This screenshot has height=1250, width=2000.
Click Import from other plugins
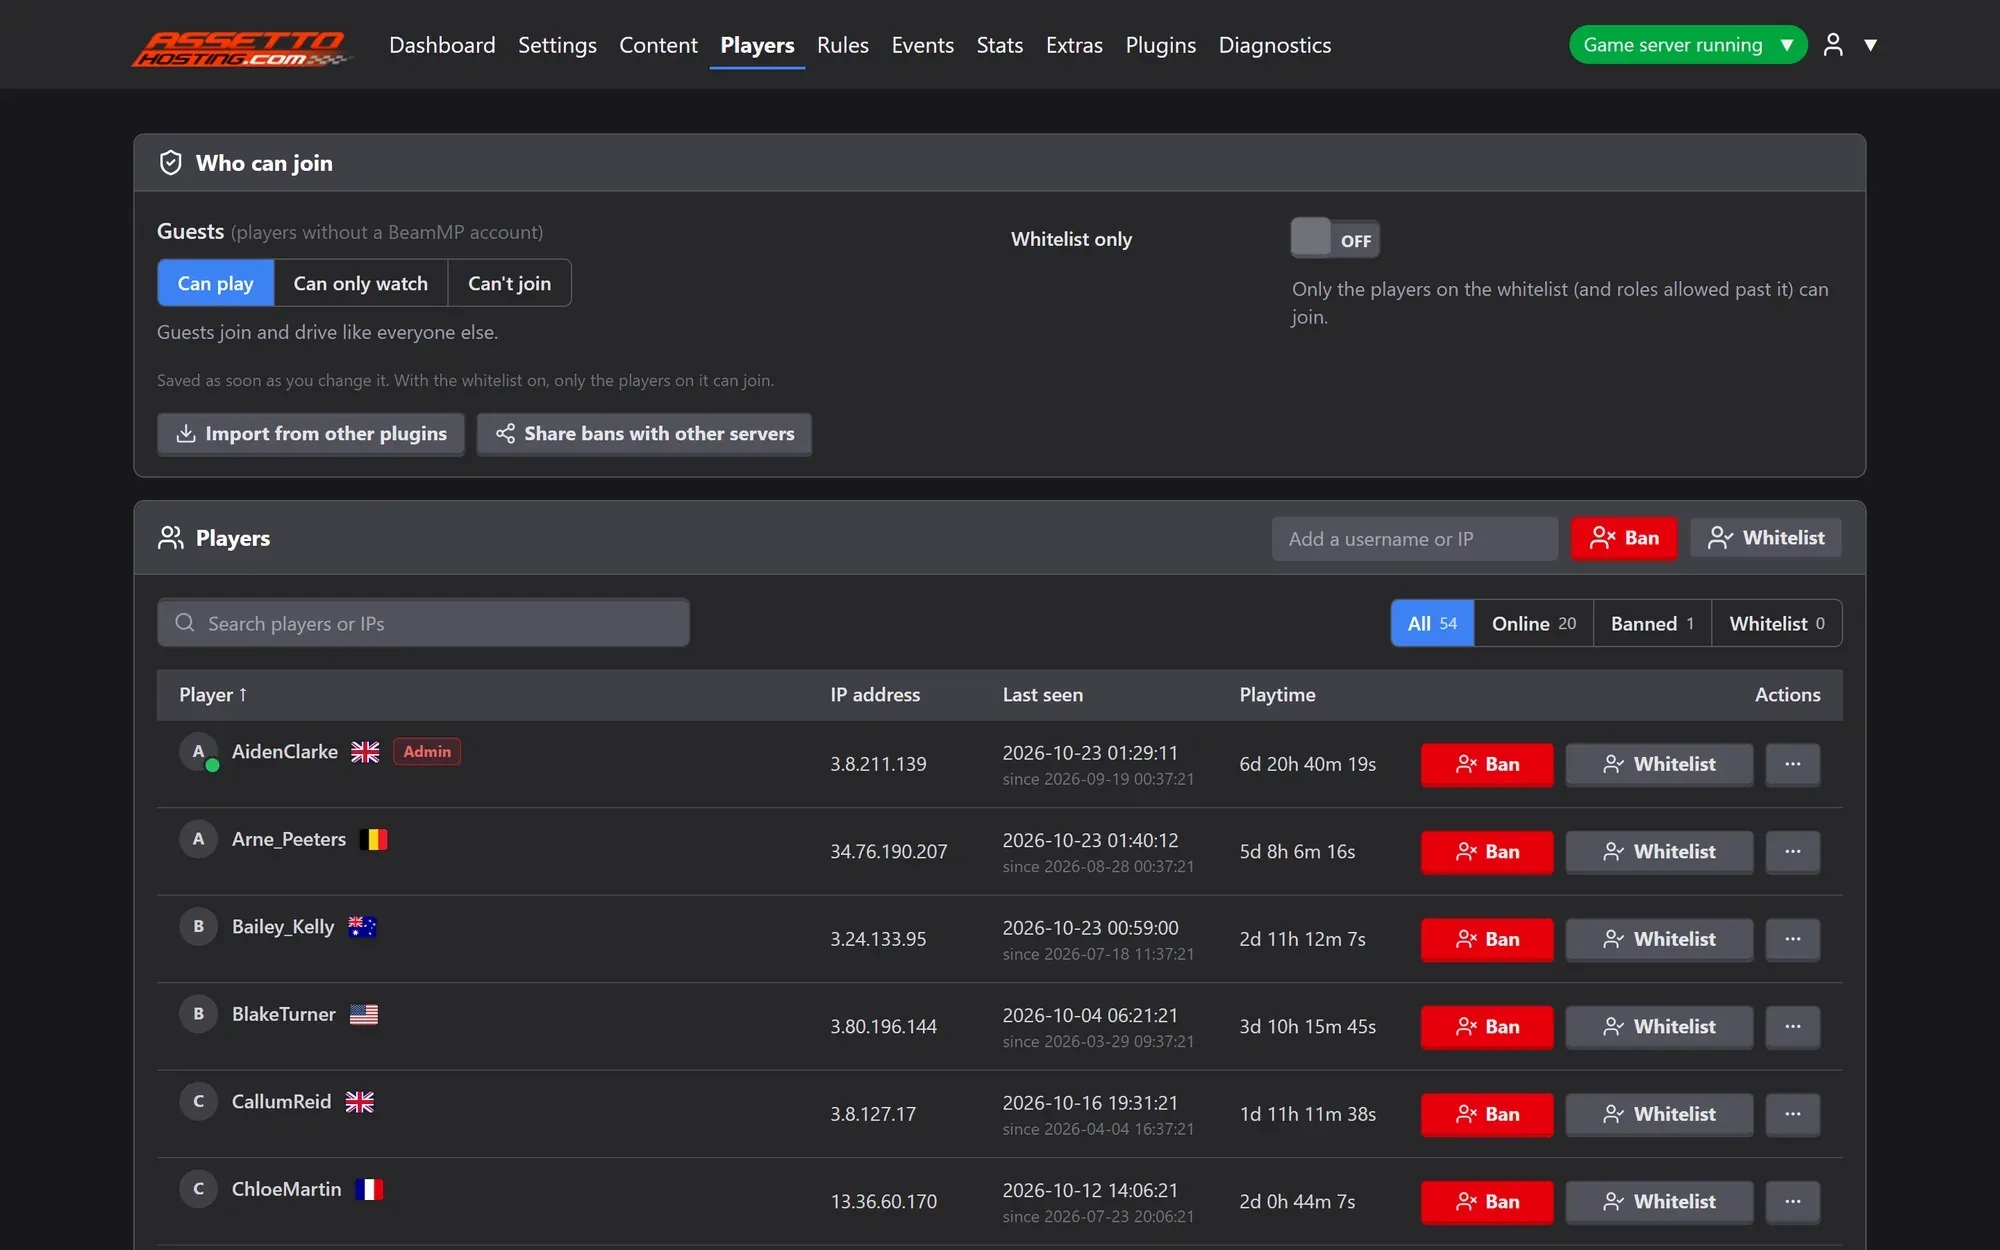click(311, 434)
